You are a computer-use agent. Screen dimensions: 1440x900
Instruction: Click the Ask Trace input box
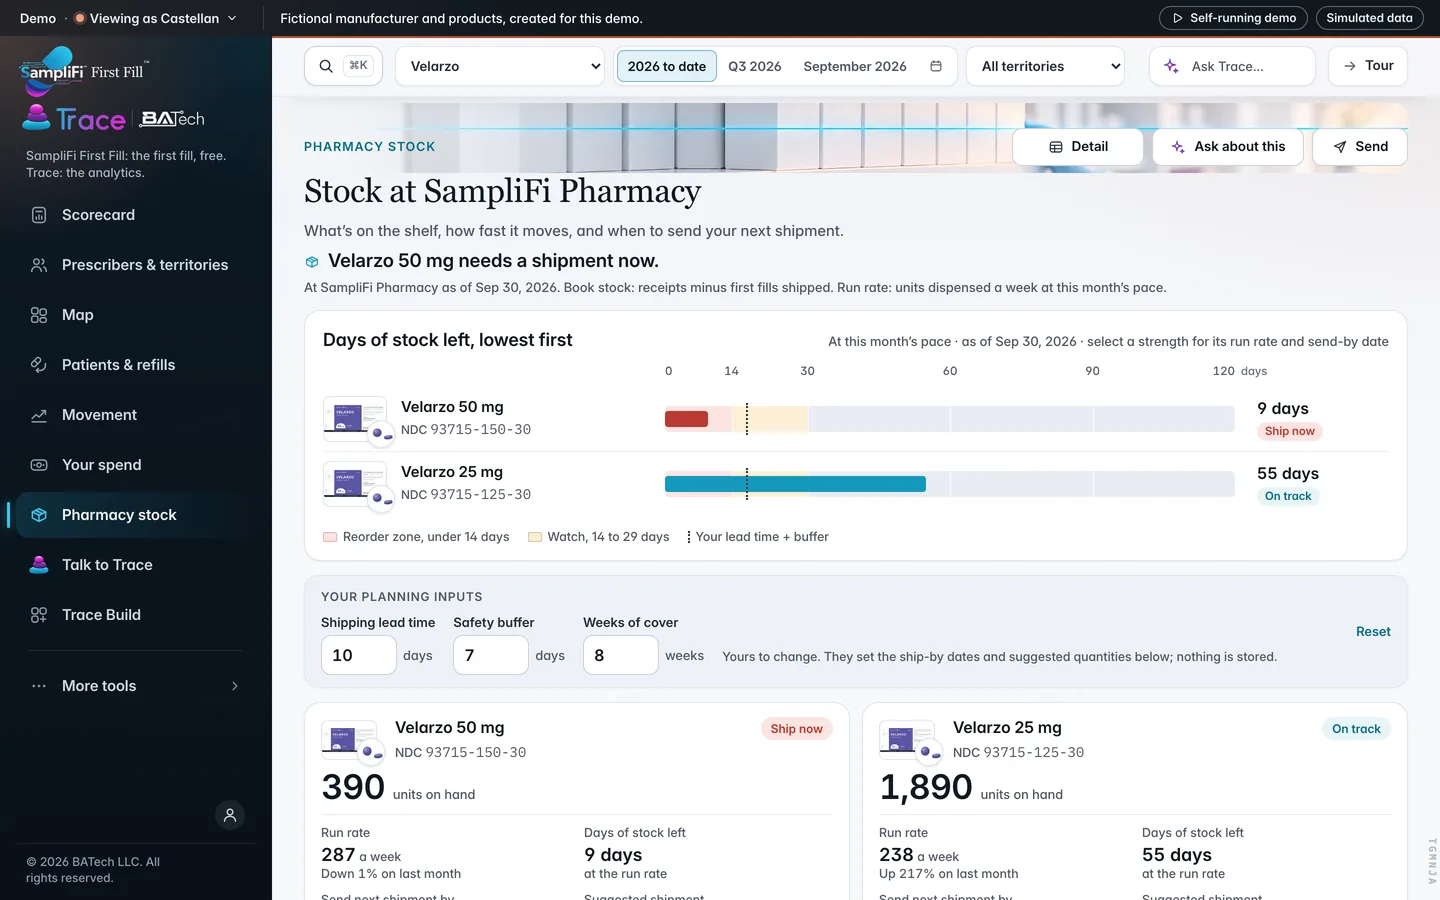point(1232,66)
